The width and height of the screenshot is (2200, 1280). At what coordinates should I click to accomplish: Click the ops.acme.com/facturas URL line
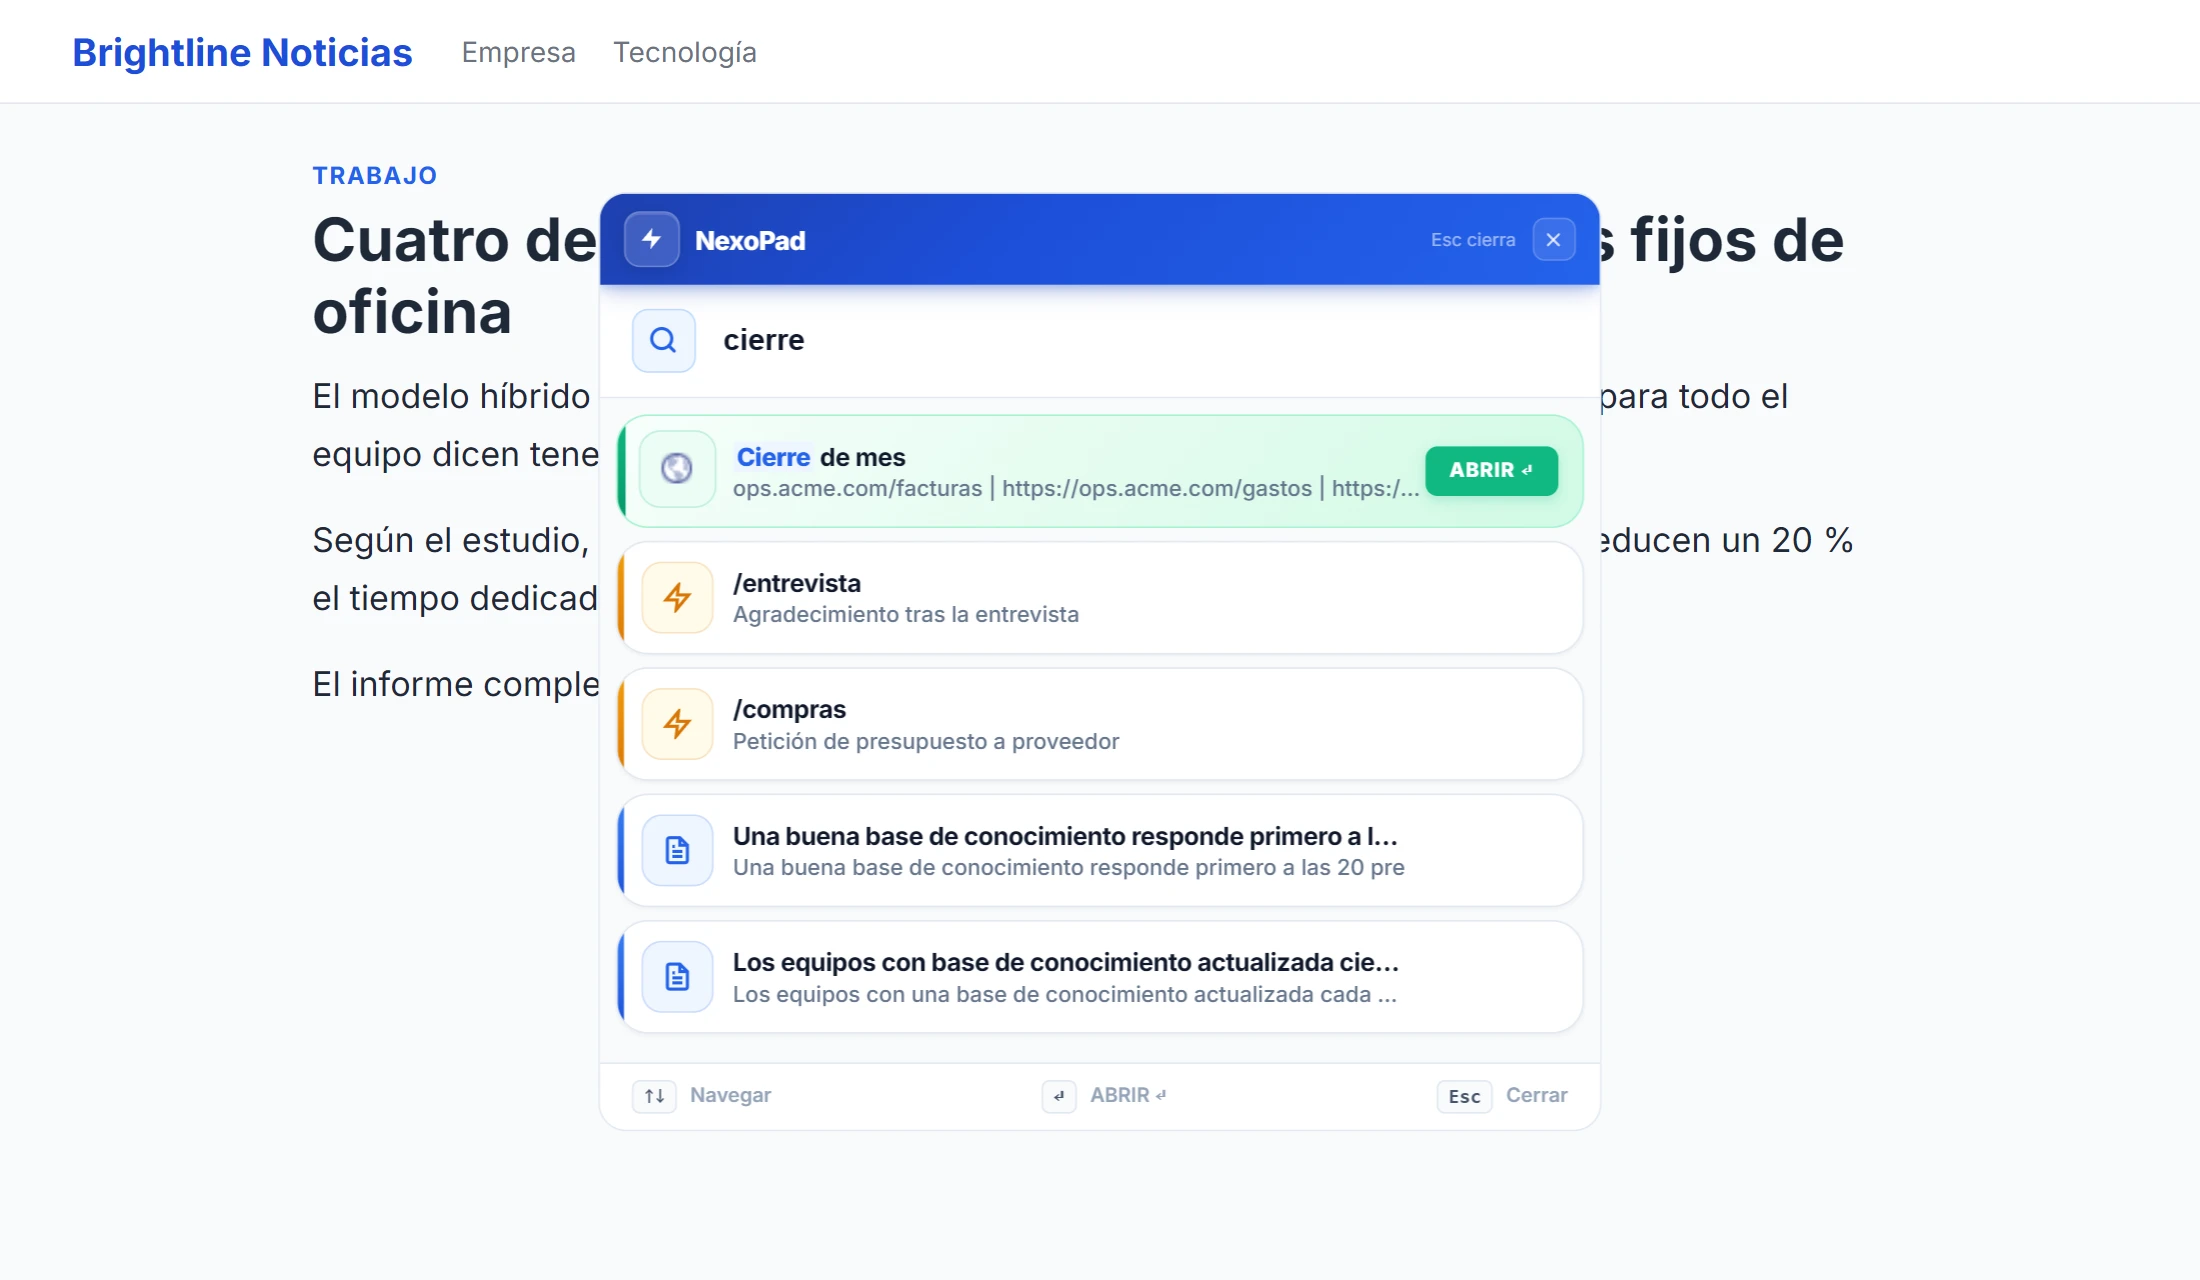pyautogui.click(x=1075, y=488)
